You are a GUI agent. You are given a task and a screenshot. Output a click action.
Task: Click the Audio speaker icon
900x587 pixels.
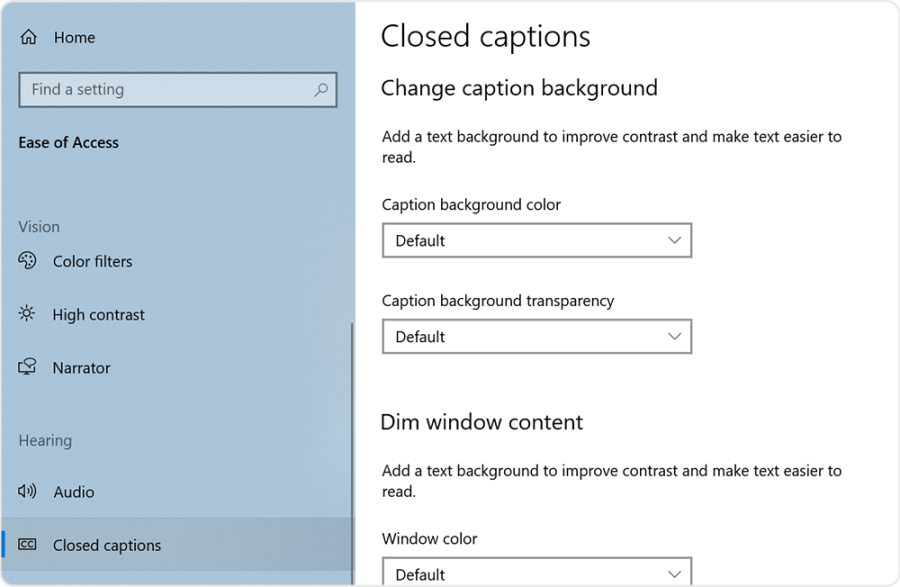tap(28, 491)
